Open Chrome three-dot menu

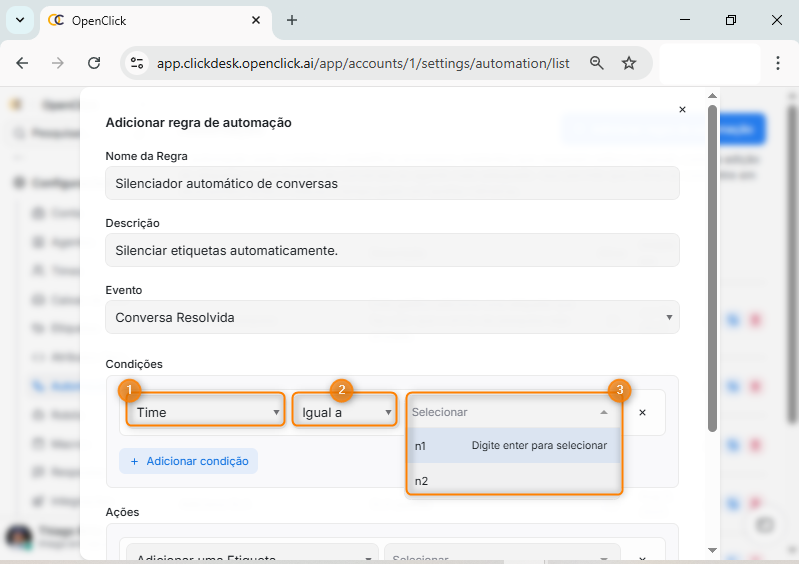coord(778,63)
